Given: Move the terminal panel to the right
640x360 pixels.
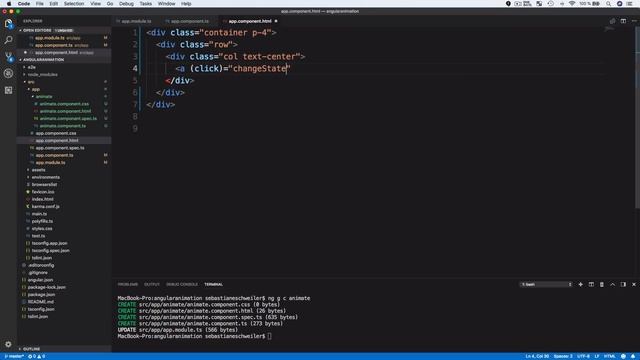Looking at the screenshot, I should click(623, 284).
